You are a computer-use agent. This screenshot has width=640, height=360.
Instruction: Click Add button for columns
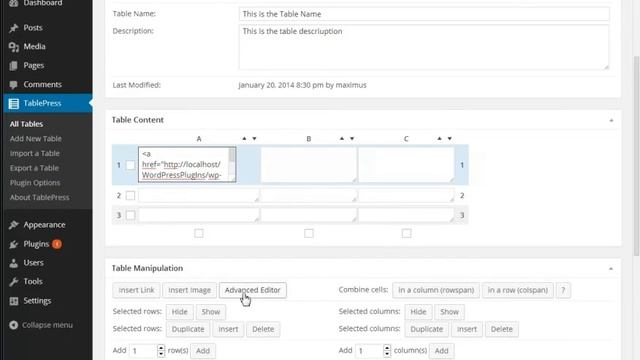tap(441, 351)
